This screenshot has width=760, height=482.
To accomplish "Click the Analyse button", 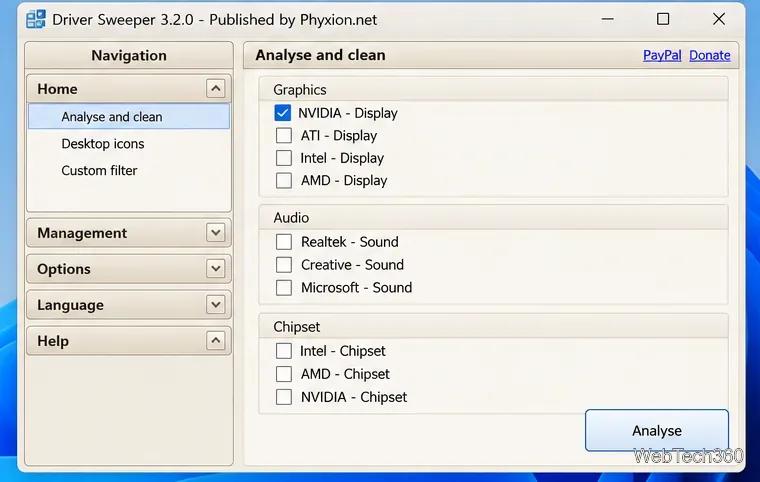I will [657, 431].
